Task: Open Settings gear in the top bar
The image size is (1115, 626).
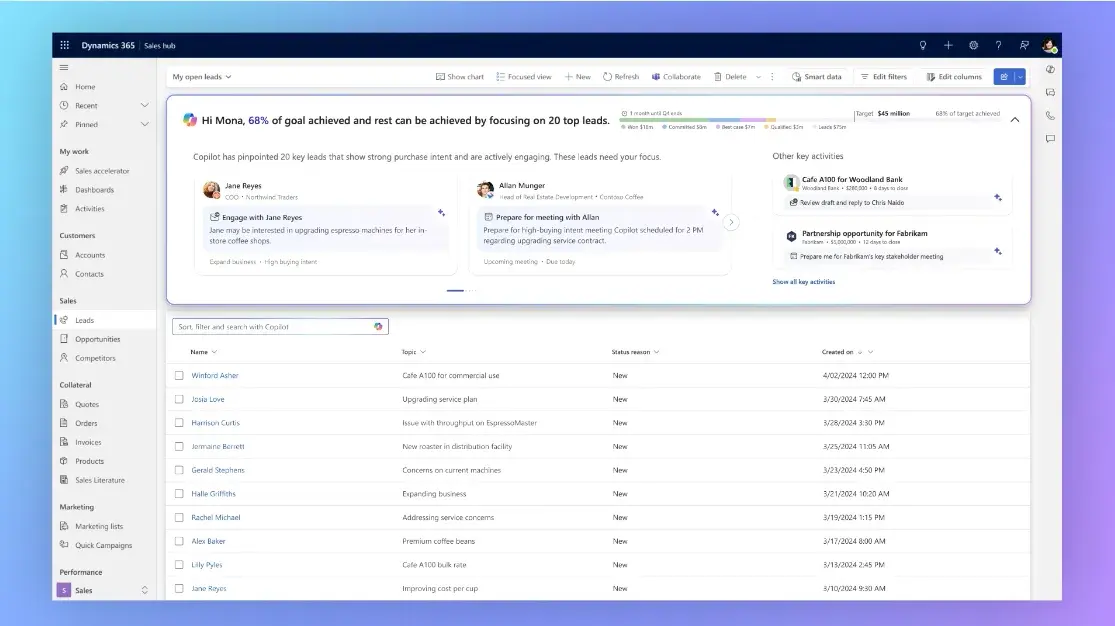Action: [973, 45]
